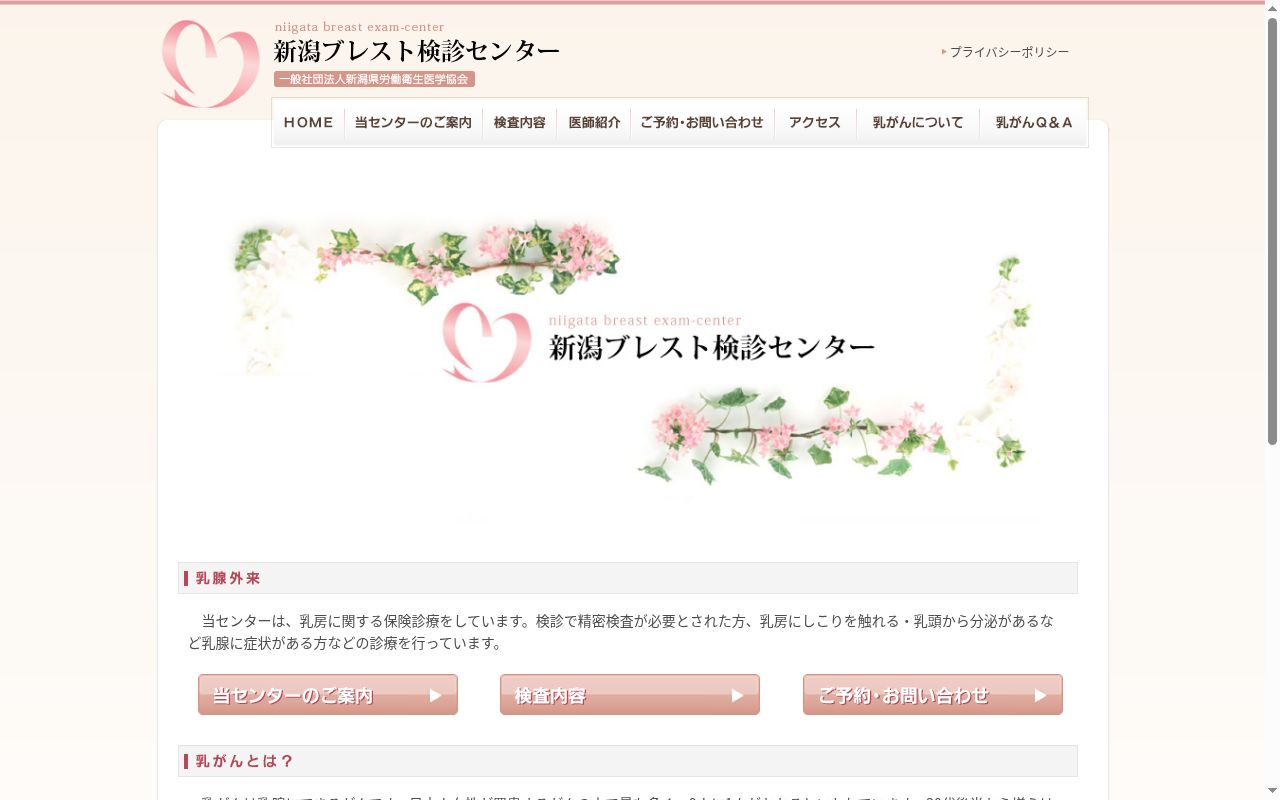This screenshot has height=800, width=1280.
Task: Open 乳がんについて navigation item
Action: (x=918, y=122)
